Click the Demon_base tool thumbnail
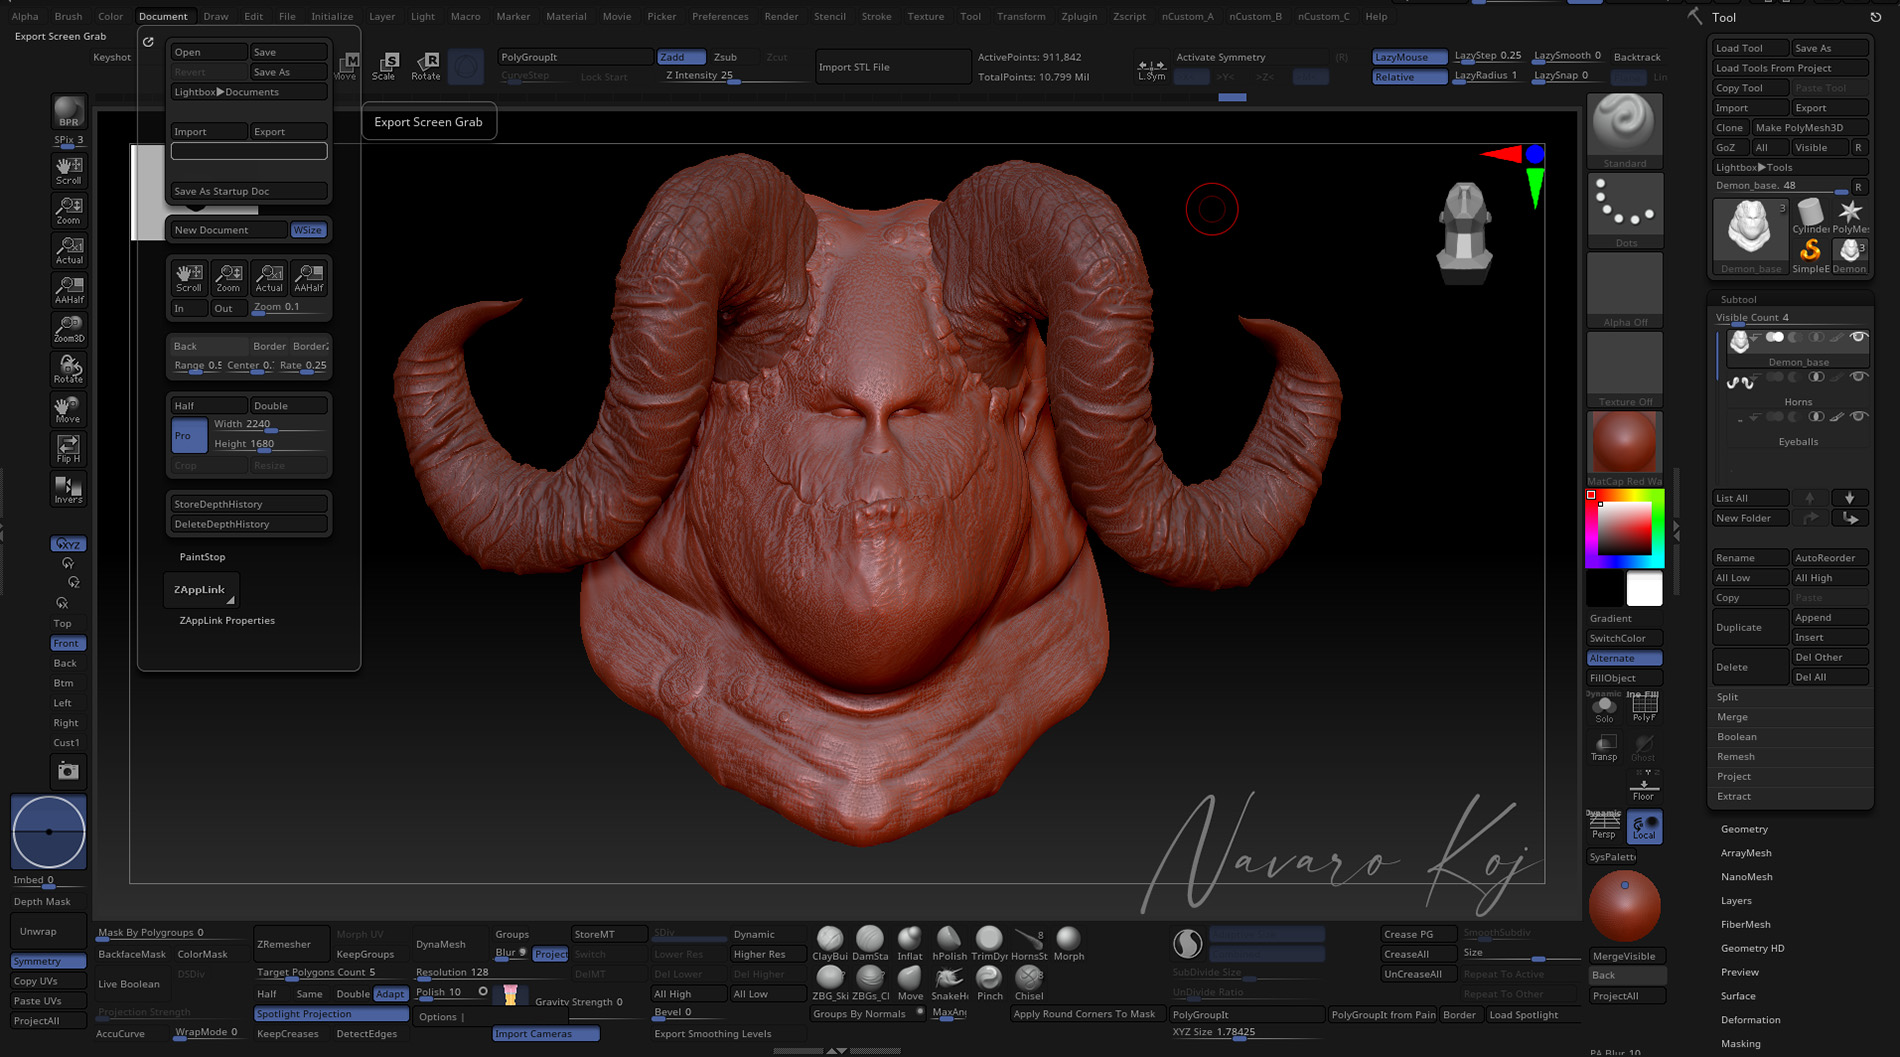The width and height of the screenshot is (1900, 1057). pos(1750,235)
